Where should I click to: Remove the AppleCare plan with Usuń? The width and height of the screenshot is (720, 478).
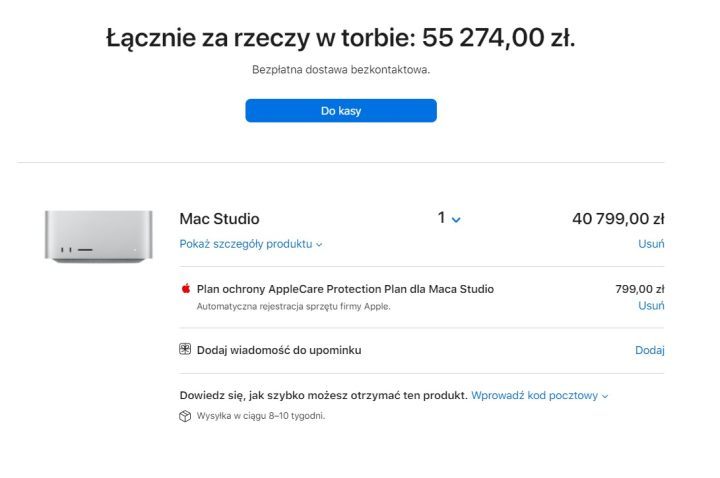click(651, 306)
